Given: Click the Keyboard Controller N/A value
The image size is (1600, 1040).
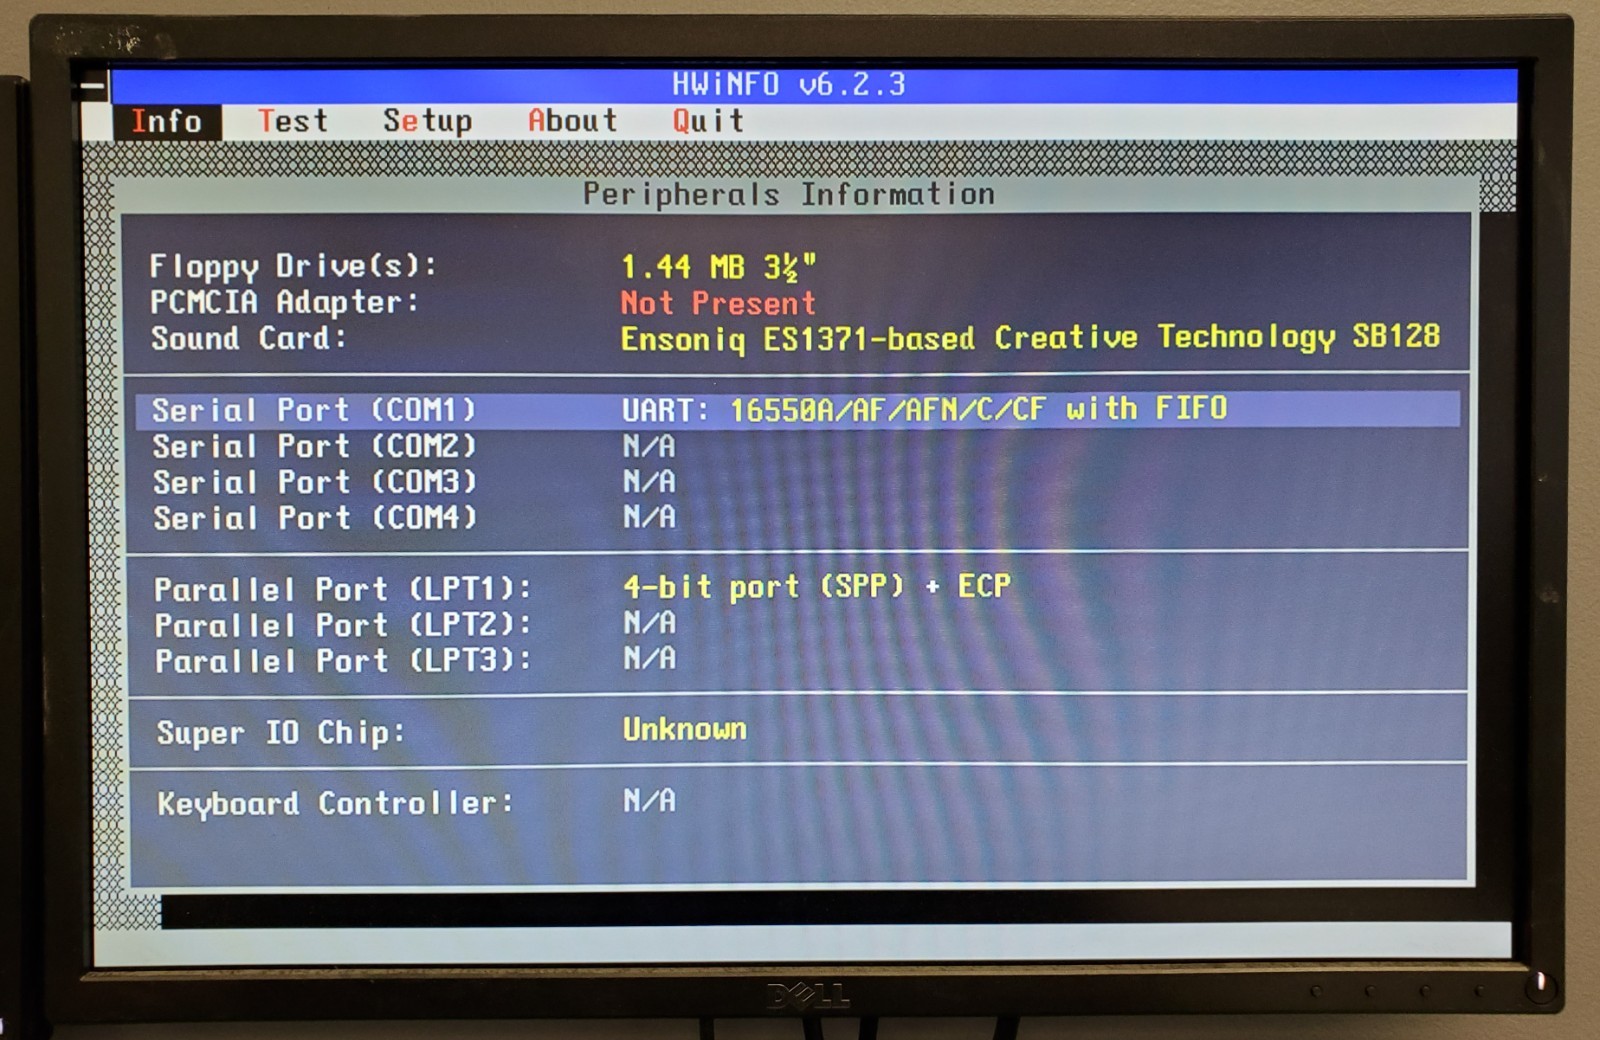Looking at the screenshot, I should pyautogui.click(x=650, y=800).
